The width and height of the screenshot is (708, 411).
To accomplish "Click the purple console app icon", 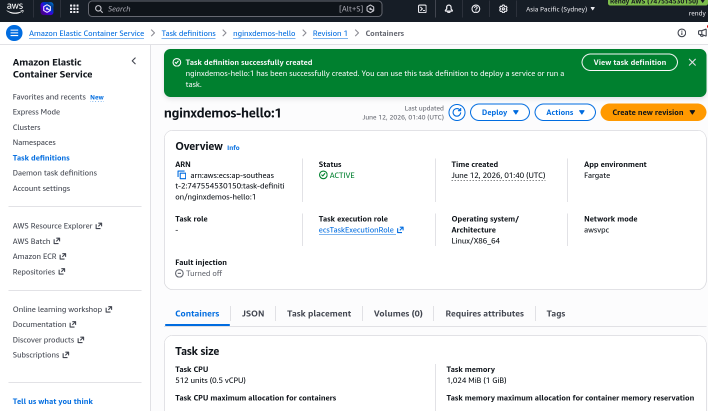I will click(47, 9).
